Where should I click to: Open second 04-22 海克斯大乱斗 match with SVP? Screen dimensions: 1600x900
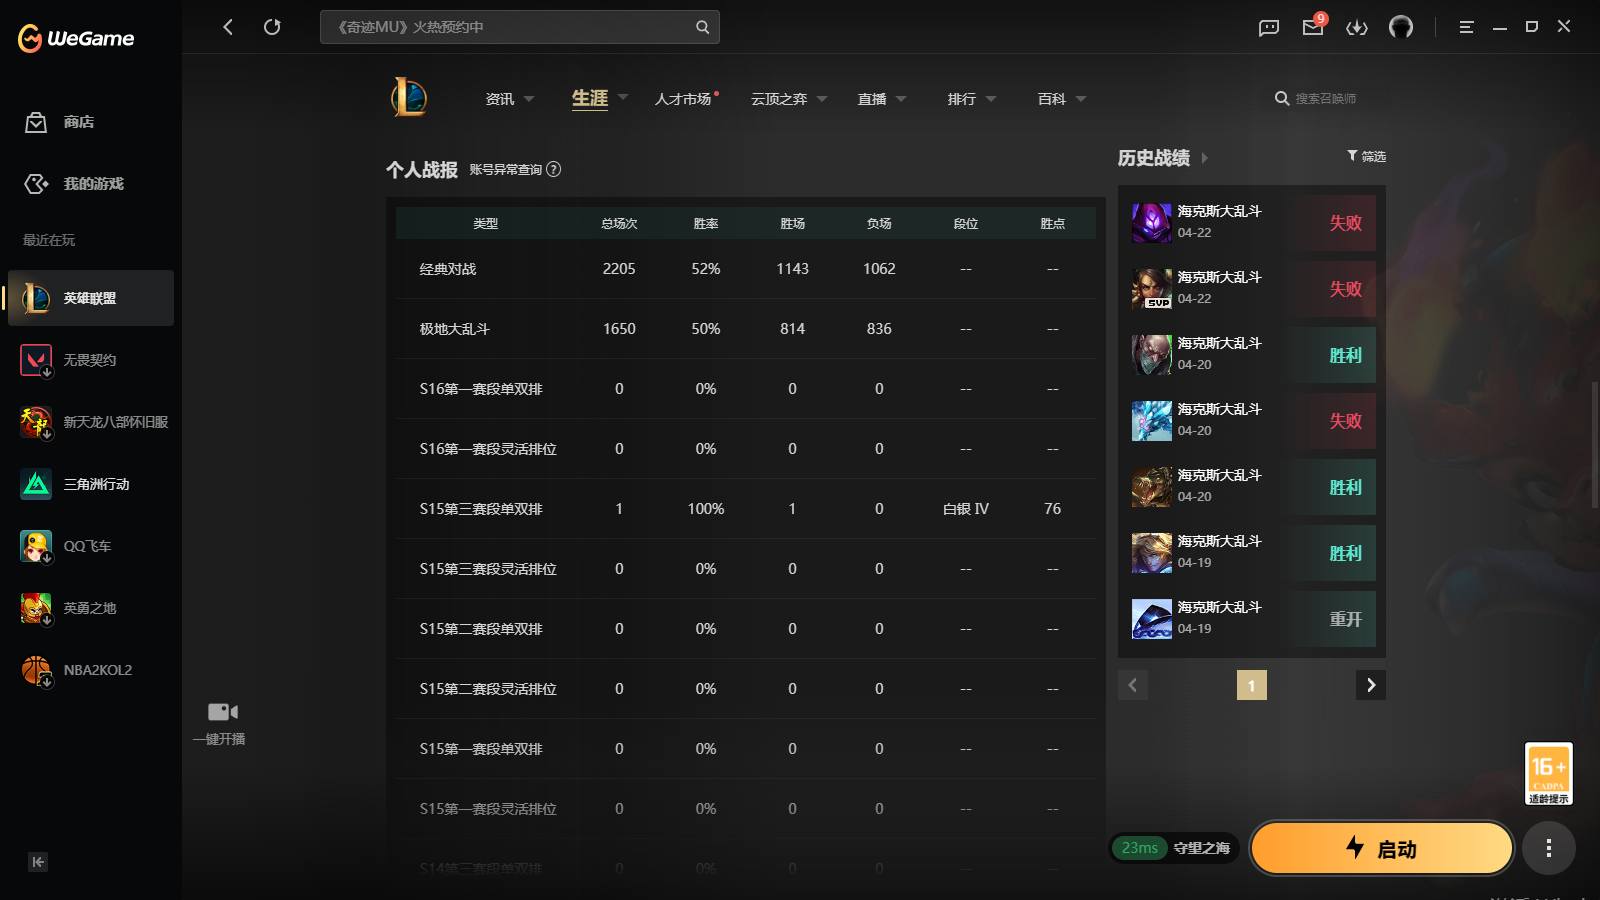pyautogui.click(x=1252, y=289)
